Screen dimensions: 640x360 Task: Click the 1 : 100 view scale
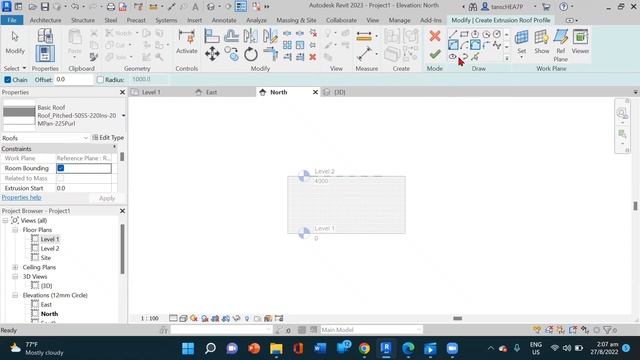click(x=150, y=318)
